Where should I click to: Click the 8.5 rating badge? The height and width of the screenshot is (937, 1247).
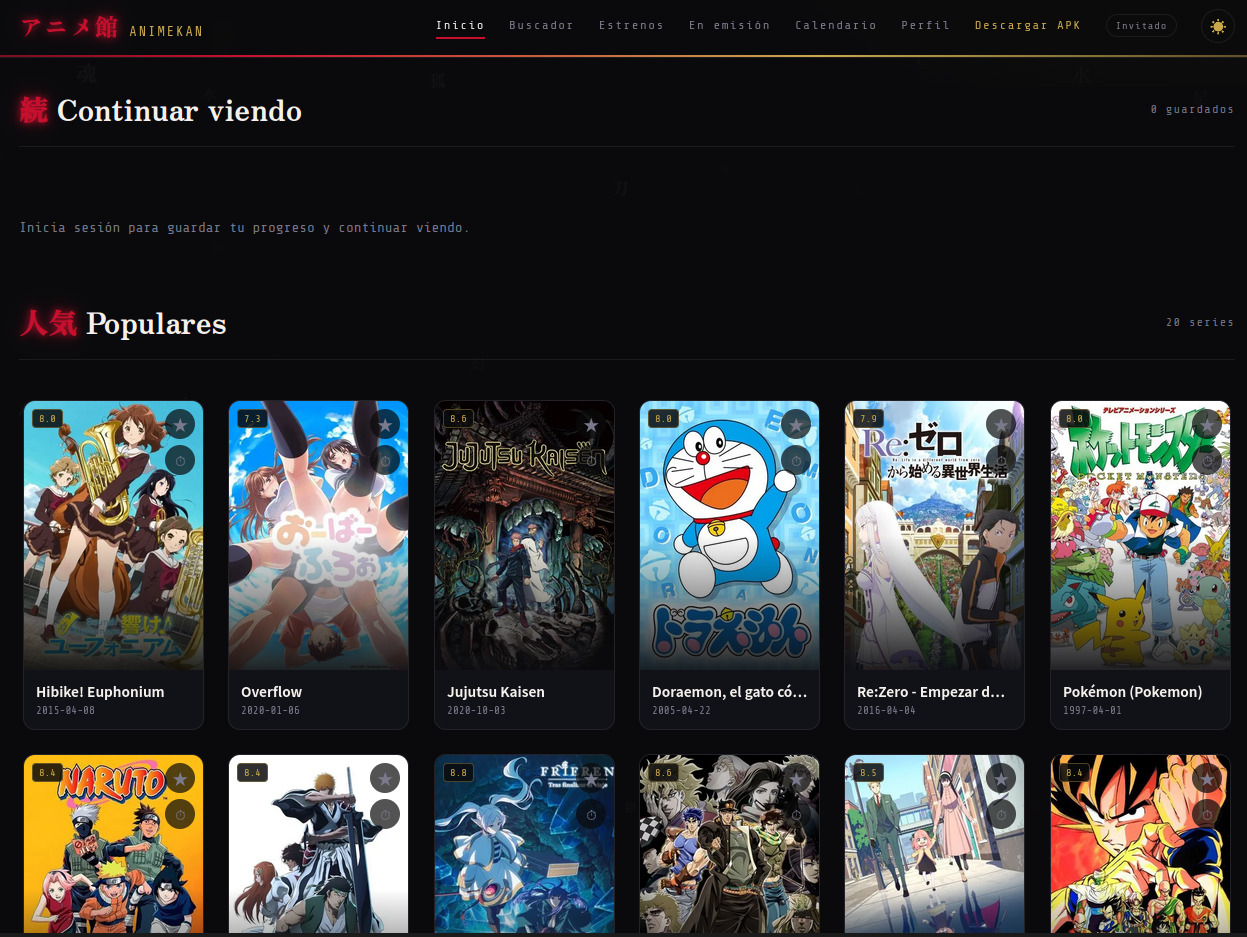[x=868, y=772]
